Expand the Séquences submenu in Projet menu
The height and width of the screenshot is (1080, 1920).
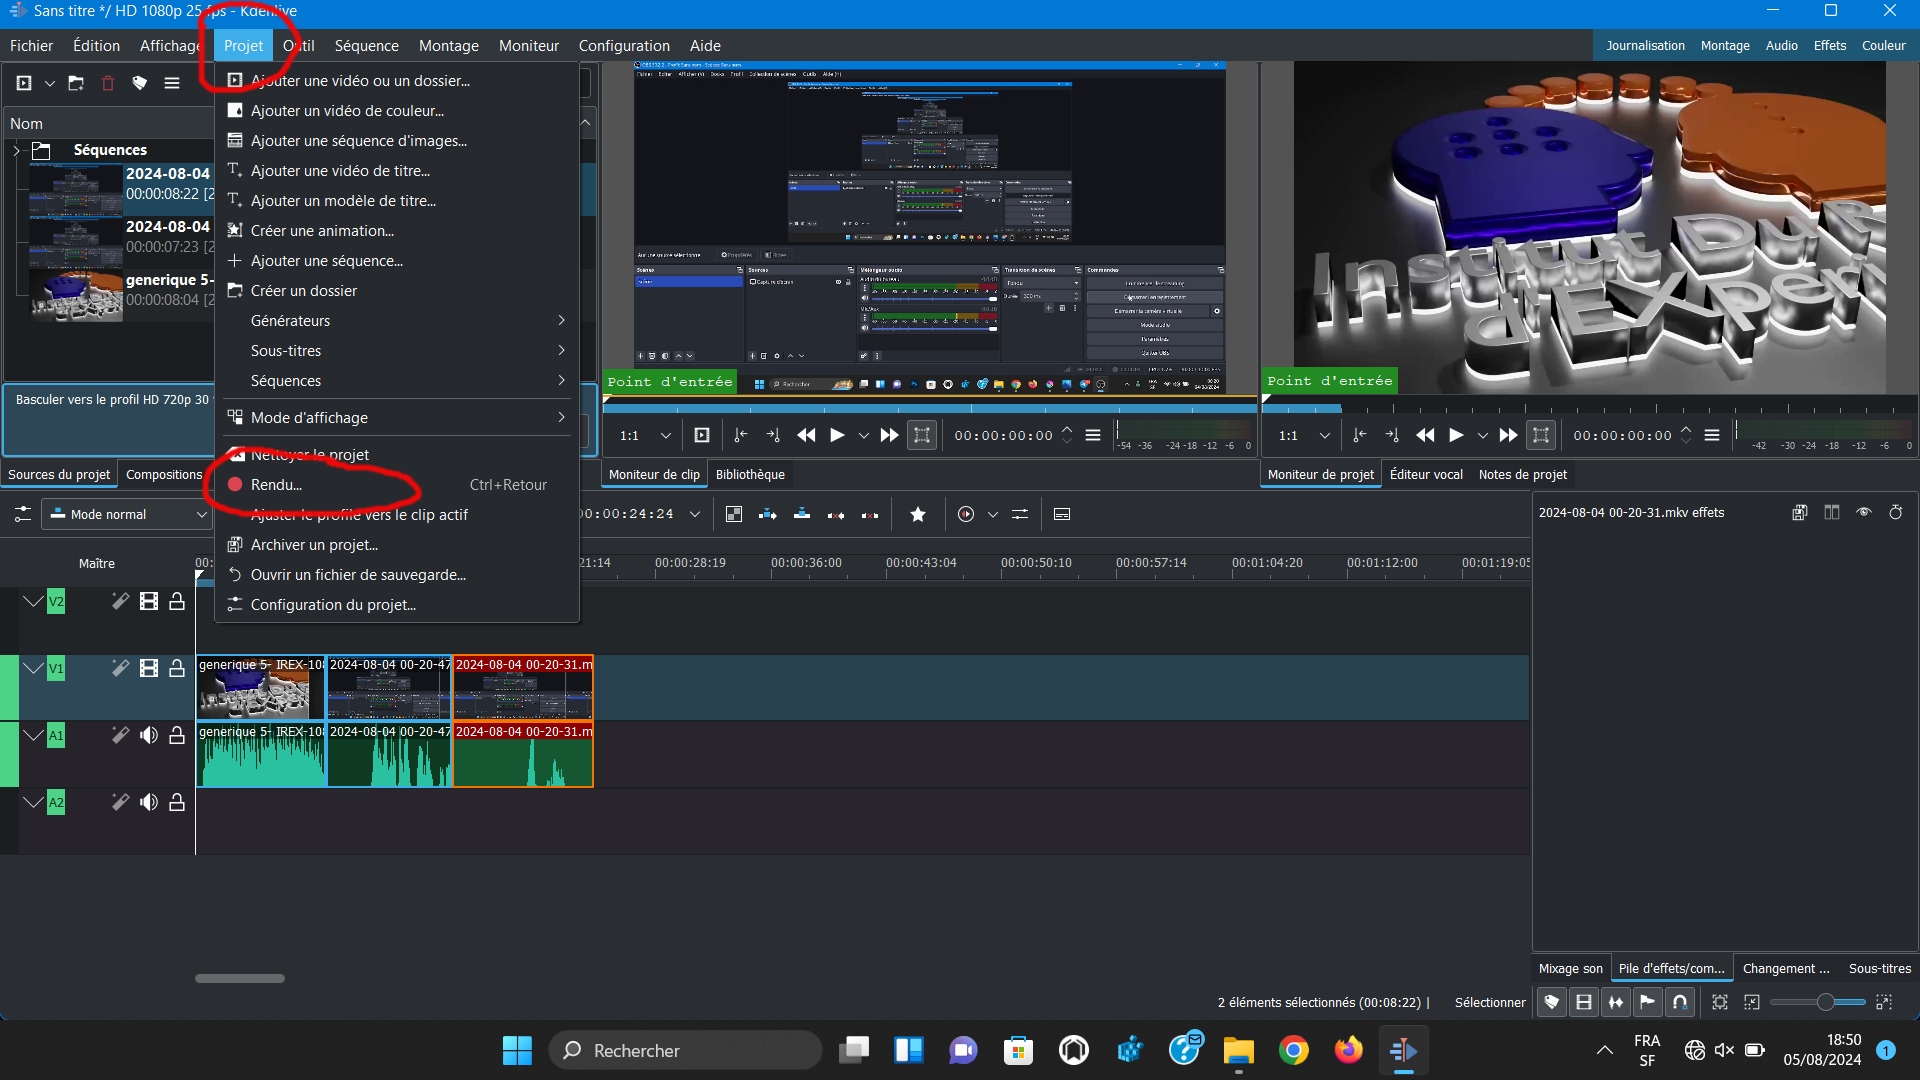pos(397,381)
